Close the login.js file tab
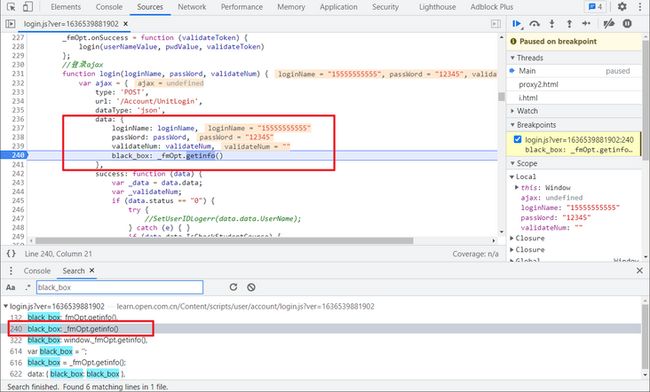Viewport: 650px width, 392px height. point(125,24)
